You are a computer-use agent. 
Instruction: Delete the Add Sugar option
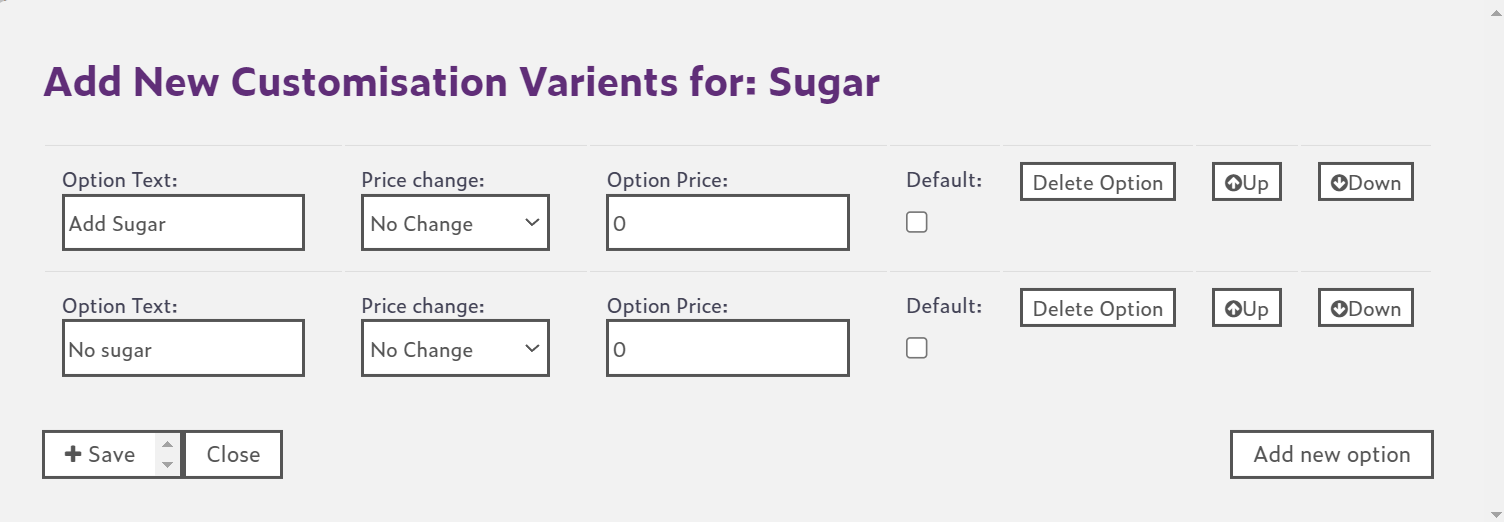(x=1097, y=183)
